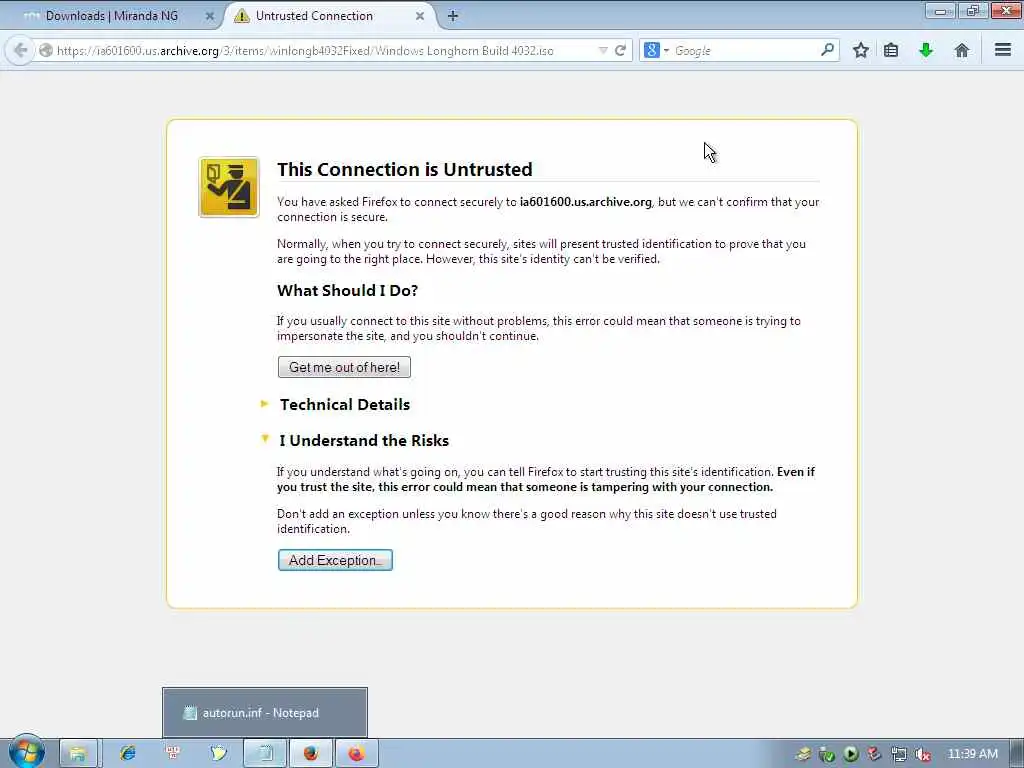The width and height of the screenshot is (1024, 768).
Task: Show bookmarks list icon
Action: tap(891, 50)
